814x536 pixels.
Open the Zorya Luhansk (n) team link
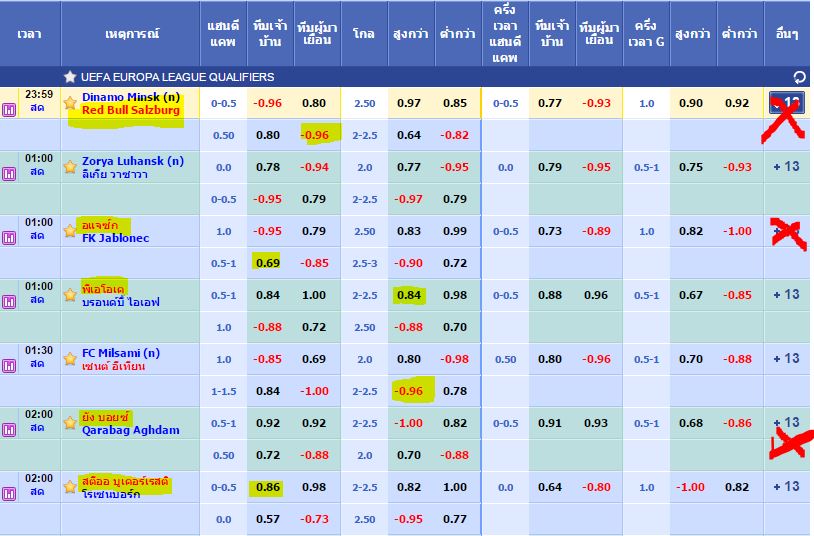pos(133,161)
